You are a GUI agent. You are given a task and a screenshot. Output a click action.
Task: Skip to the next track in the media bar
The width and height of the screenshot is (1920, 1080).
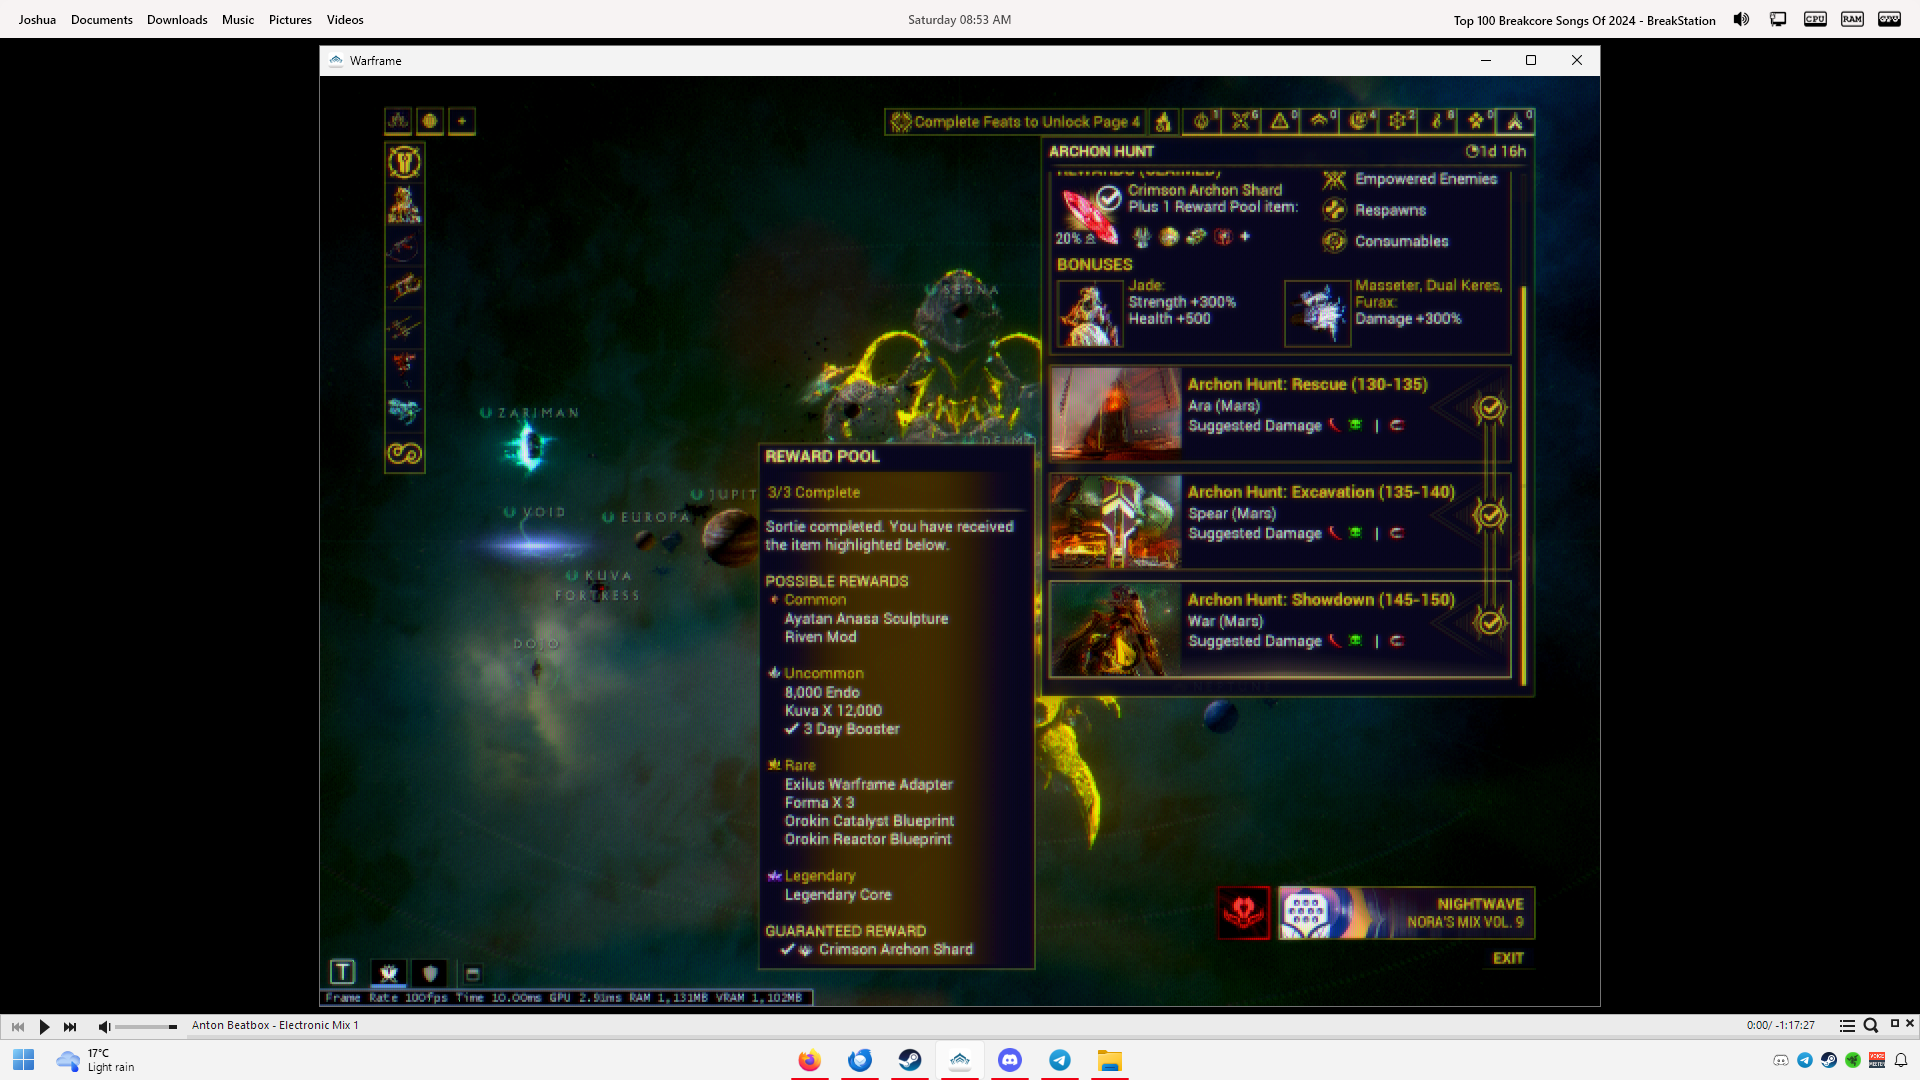pyautogui.click(x=70, y=1026)
